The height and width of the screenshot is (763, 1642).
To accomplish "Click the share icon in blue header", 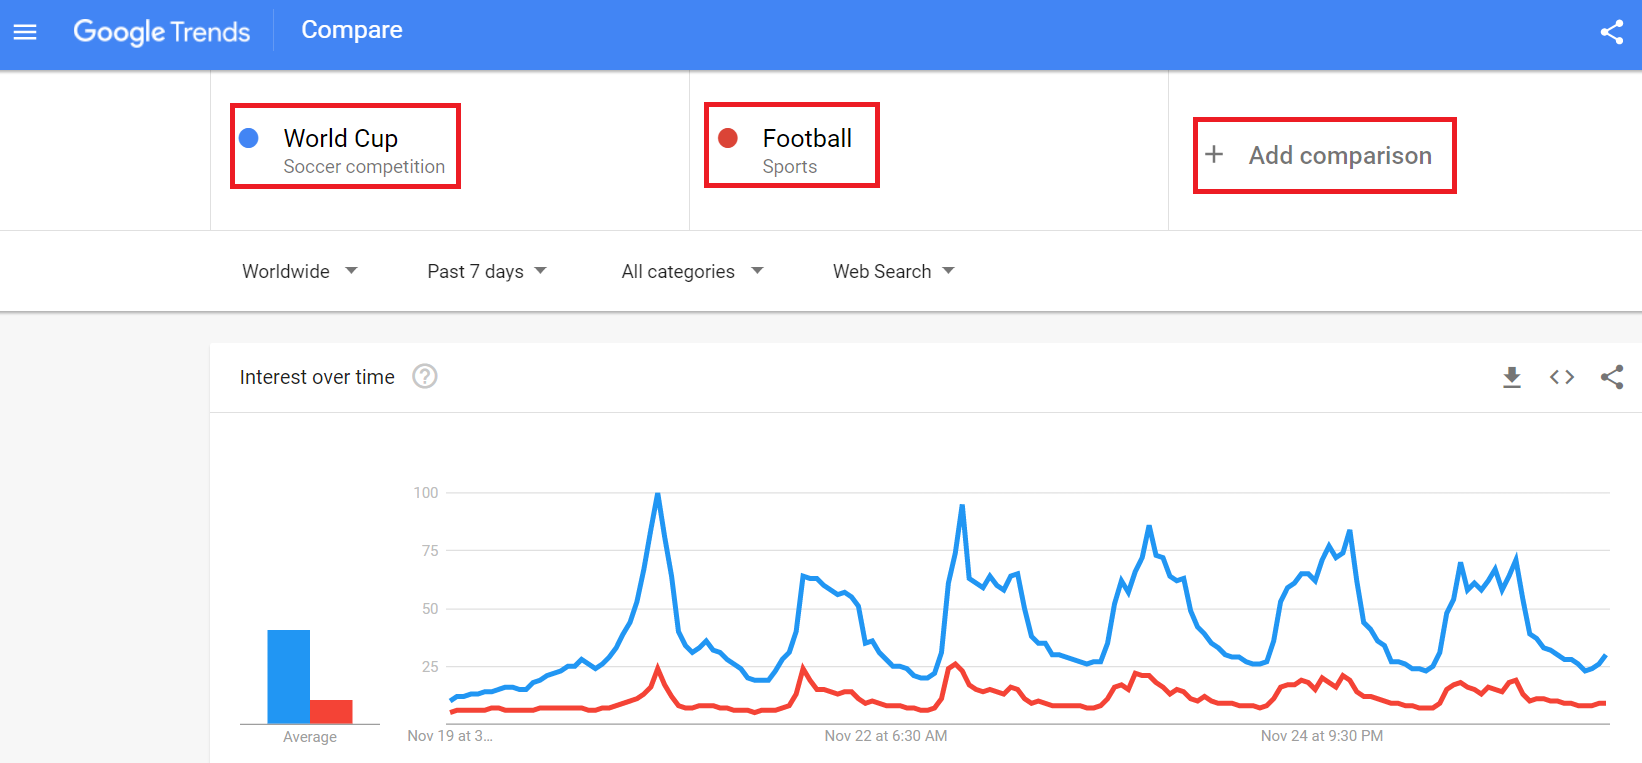I will pos(1611,32).
